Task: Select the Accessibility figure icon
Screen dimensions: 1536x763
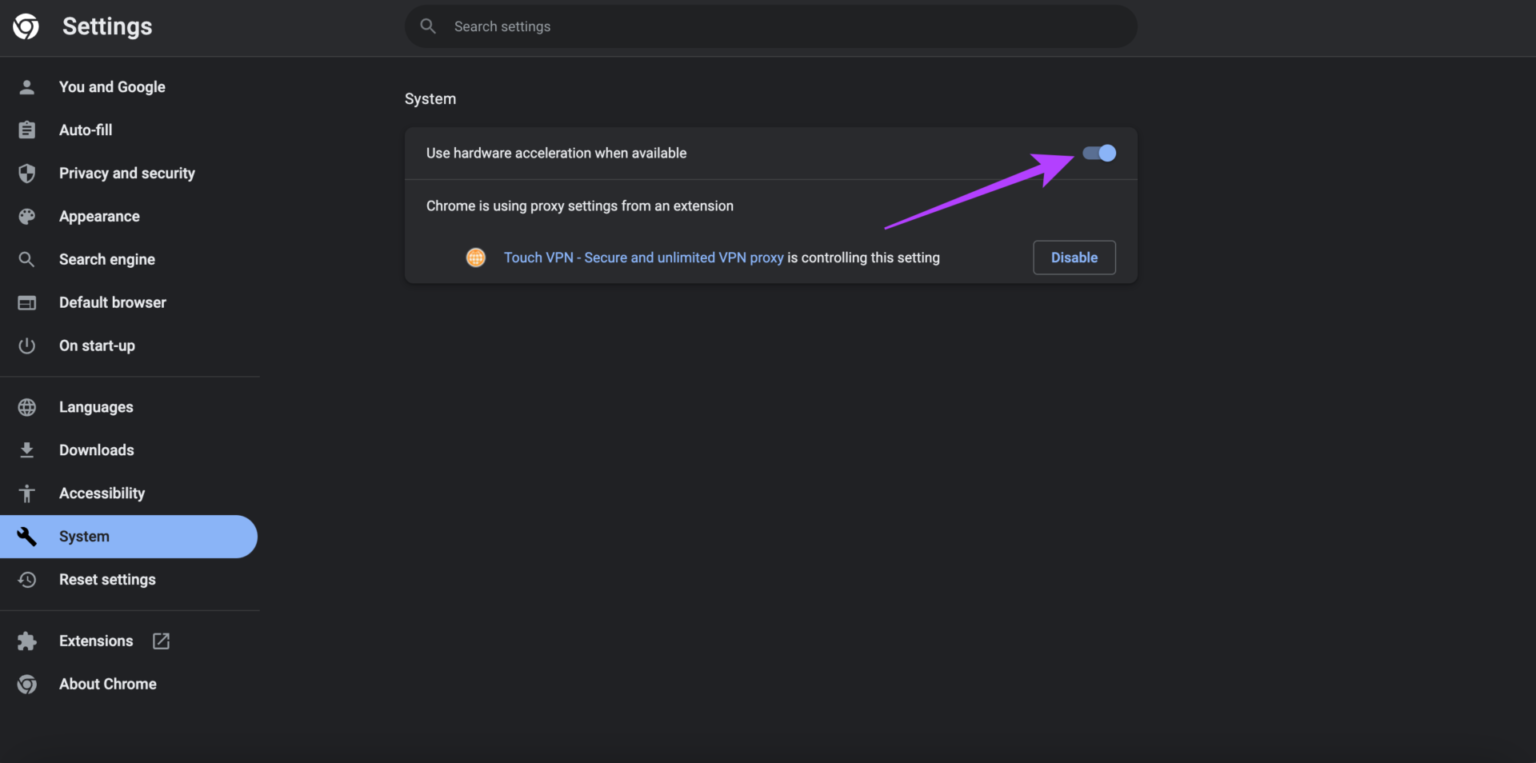Action: pos(26,492)
